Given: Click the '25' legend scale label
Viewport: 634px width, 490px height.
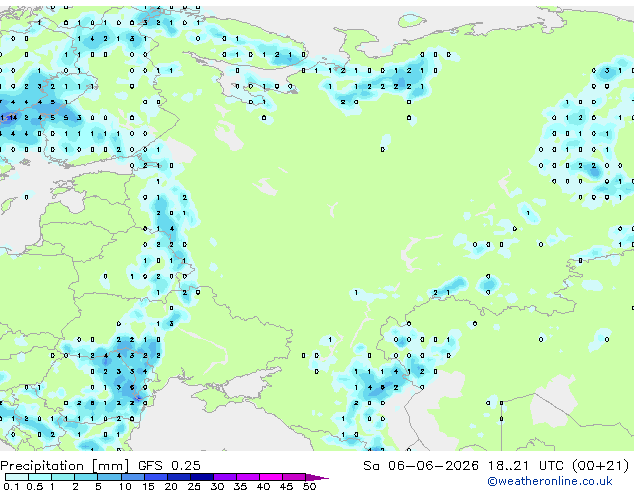Looking at the screenshot, I should [x=194, y=486].
